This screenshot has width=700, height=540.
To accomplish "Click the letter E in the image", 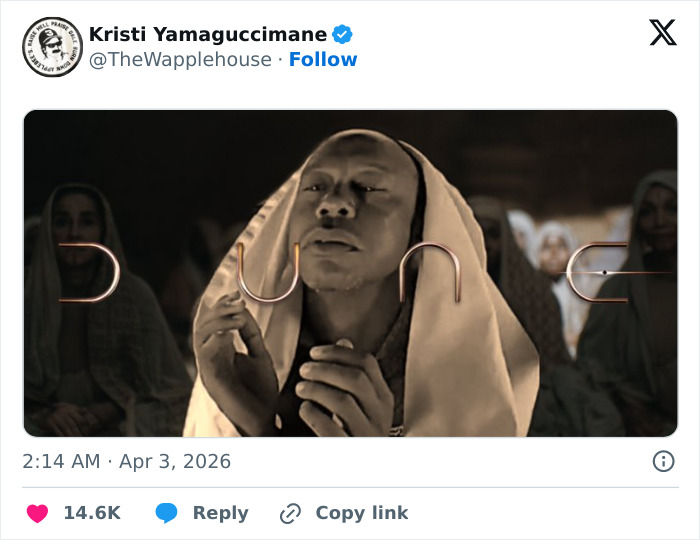I will tap(602, 272).
